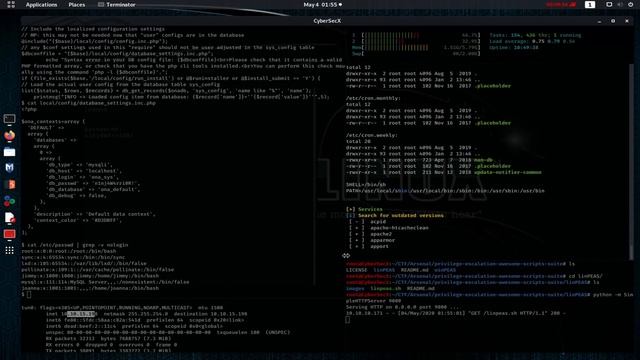Close the CyberSecX window

pos(627,21)
